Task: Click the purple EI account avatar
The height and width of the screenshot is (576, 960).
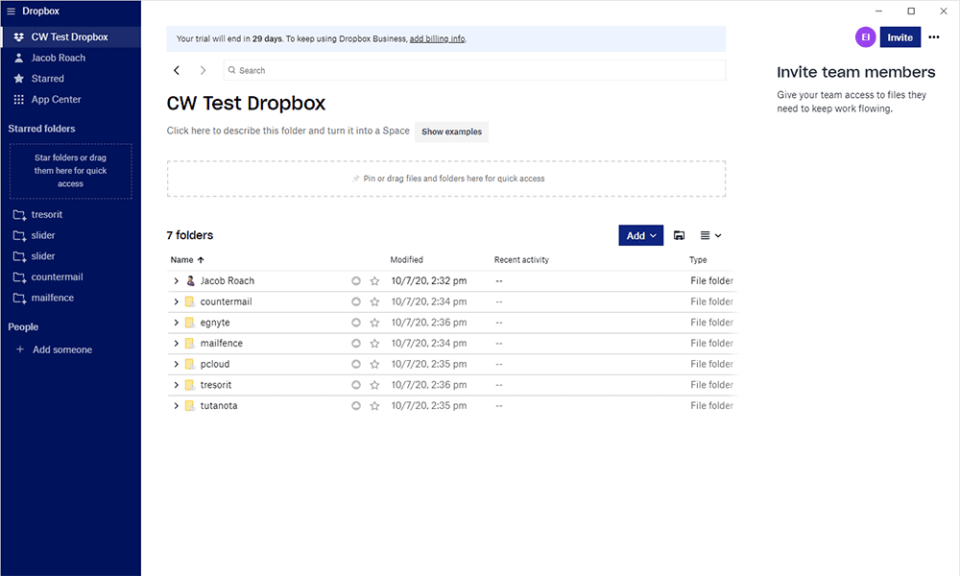Action: click(x=865, y=37)
